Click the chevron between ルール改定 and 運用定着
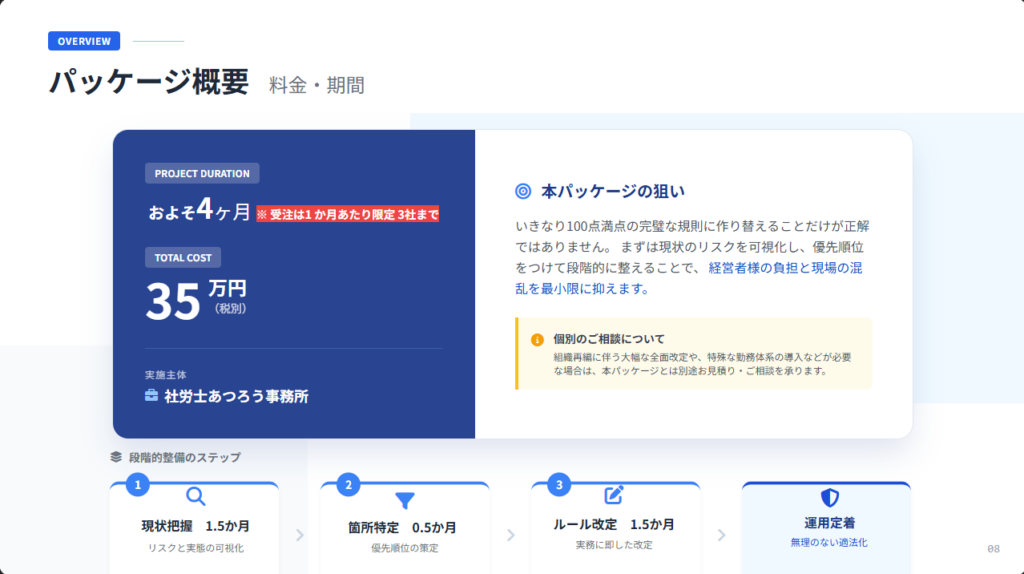This screenshot has height=574, width=1024. tap(721, 535)
